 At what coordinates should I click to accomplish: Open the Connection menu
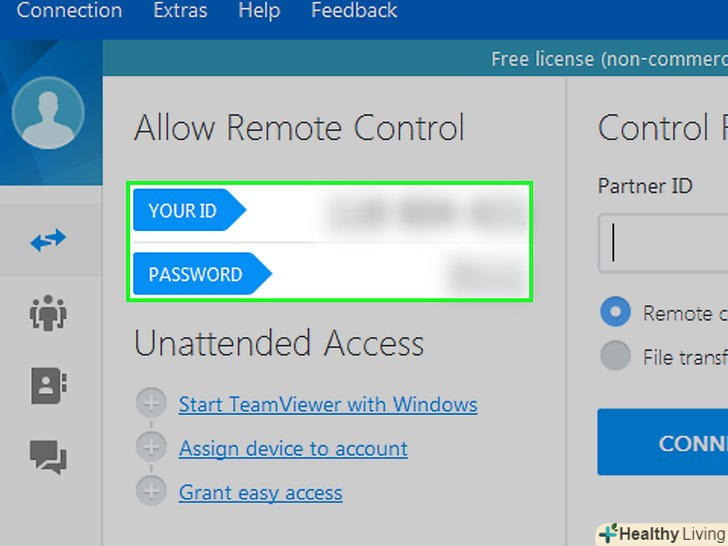[69, 12]
